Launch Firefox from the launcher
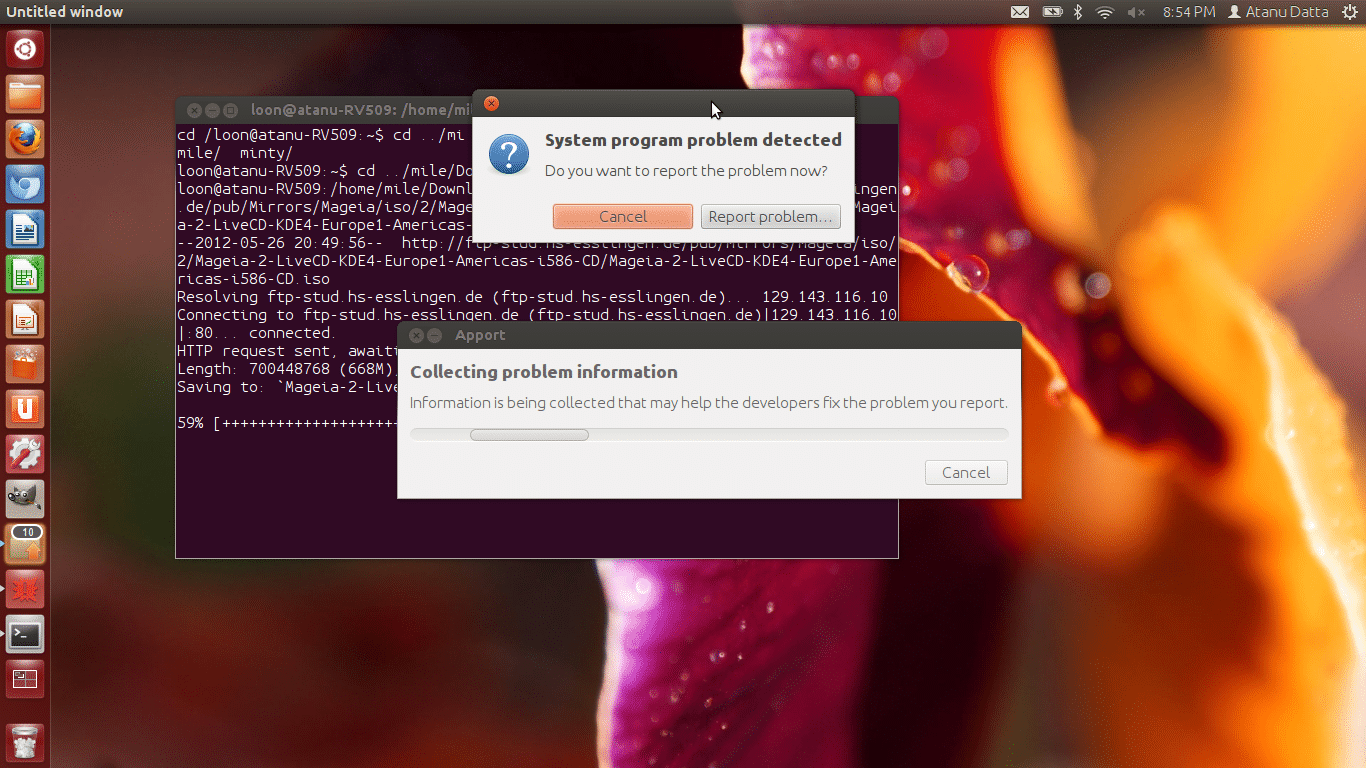The height and width of the screenshot is (768, 1366). tap(25, 139)
